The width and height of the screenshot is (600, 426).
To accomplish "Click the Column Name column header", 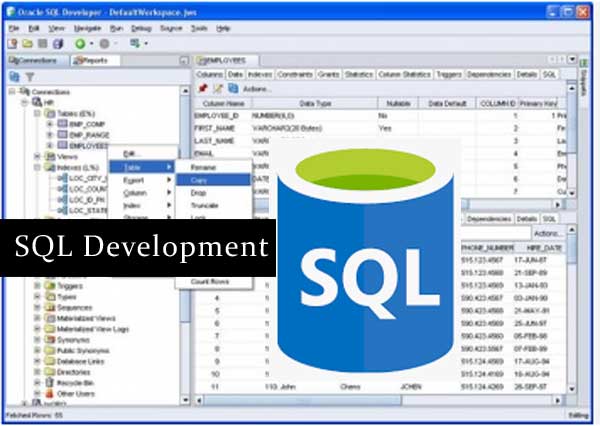I will point(223,103).
